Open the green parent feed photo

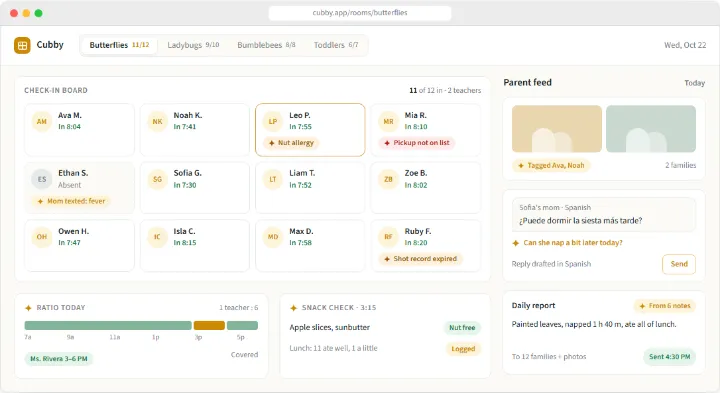point(651,129)
